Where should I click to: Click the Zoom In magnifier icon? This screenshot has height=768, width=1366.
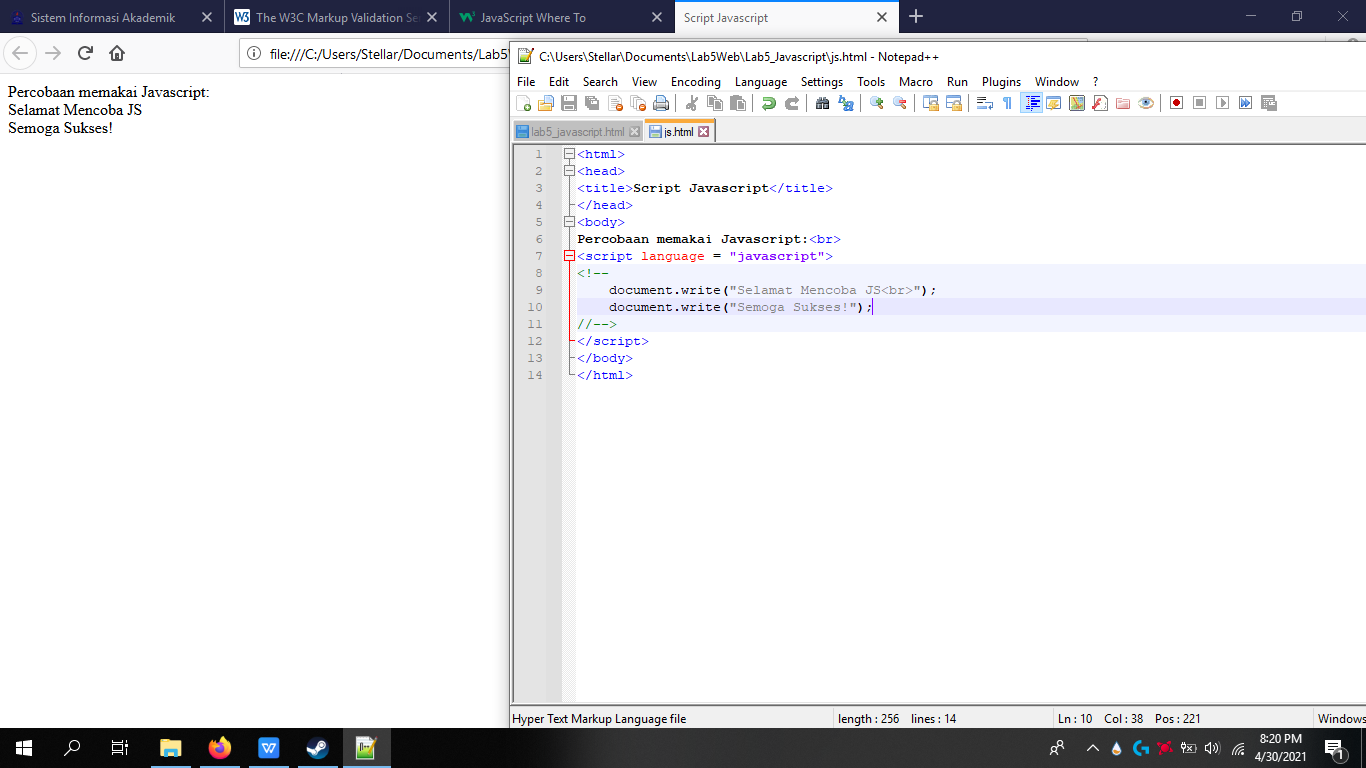tap(876, 103)
